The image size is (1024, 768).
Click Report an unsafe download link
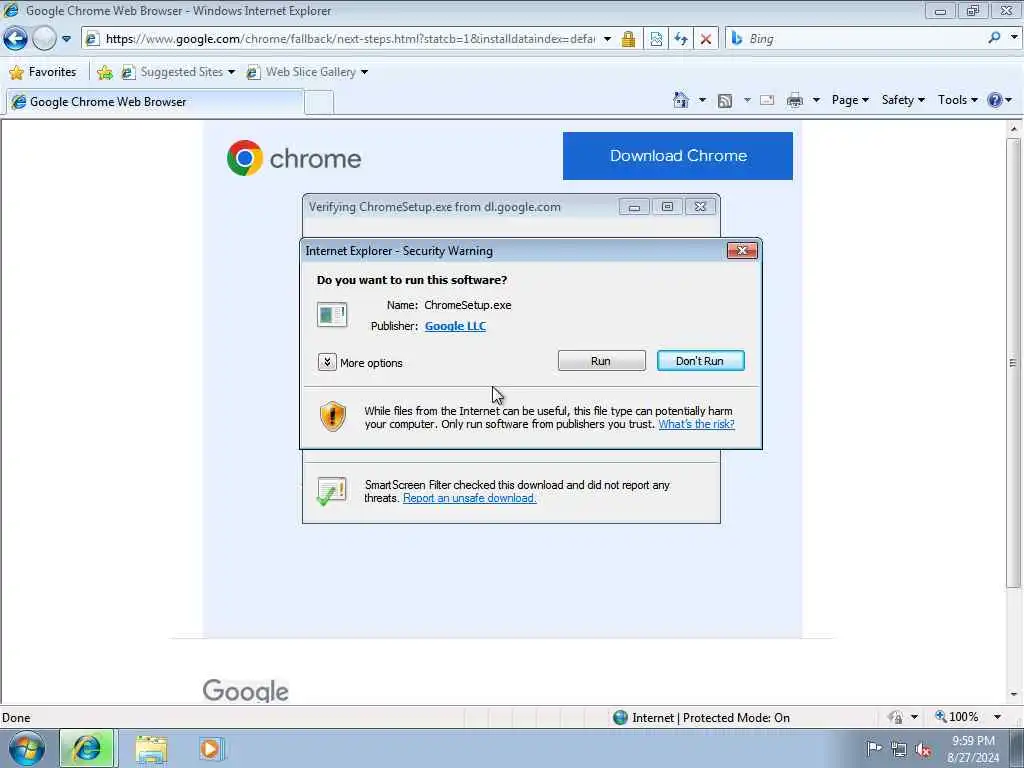coord(470,498)
